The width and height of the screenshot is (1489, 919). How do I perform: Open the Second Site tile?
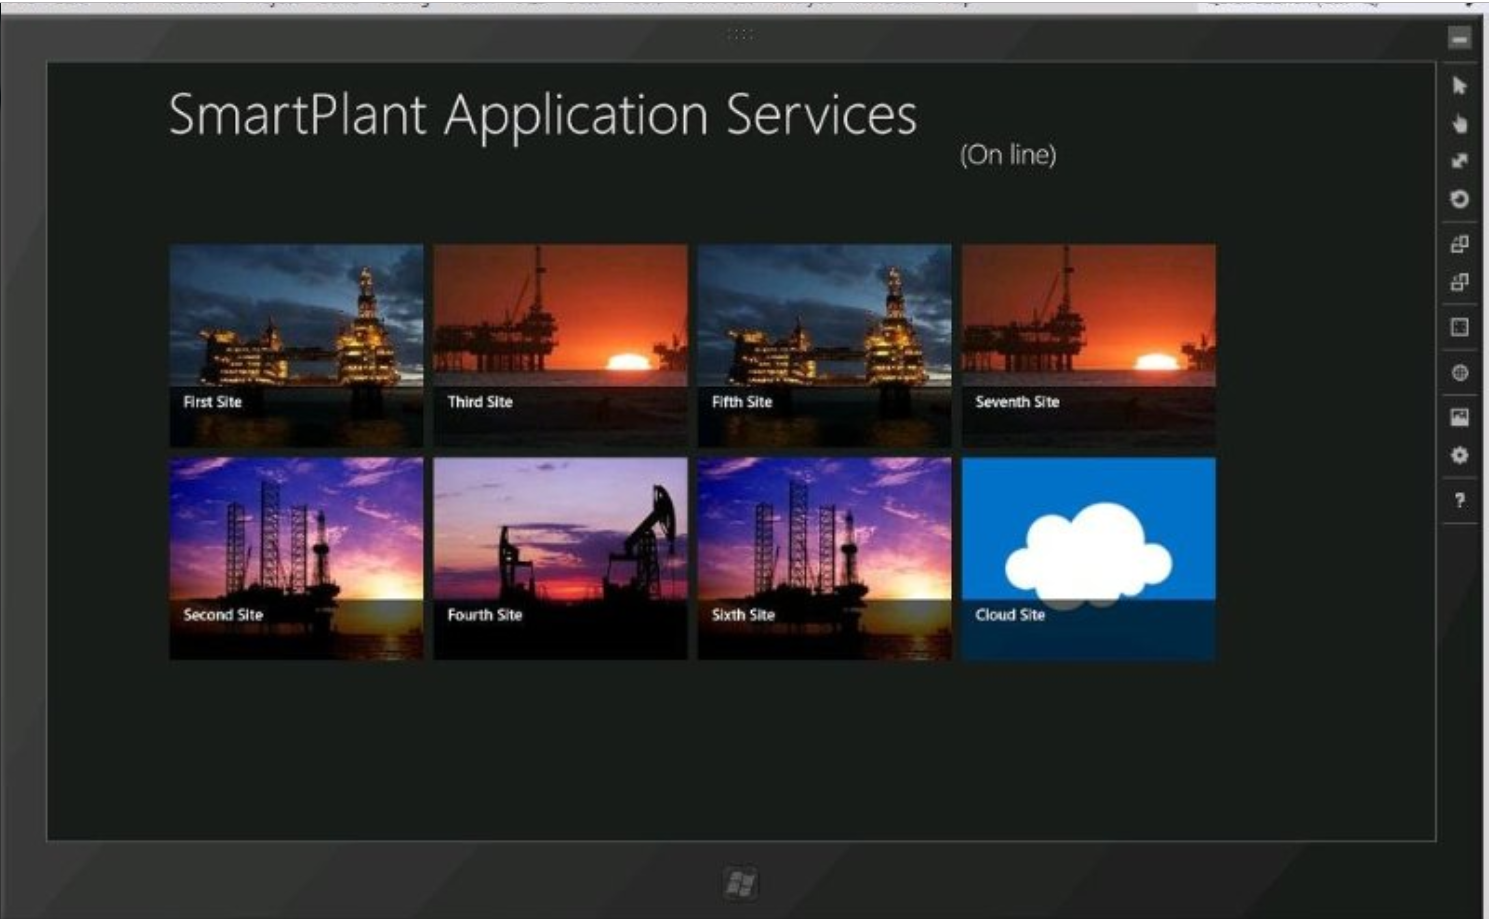(296, 559)
